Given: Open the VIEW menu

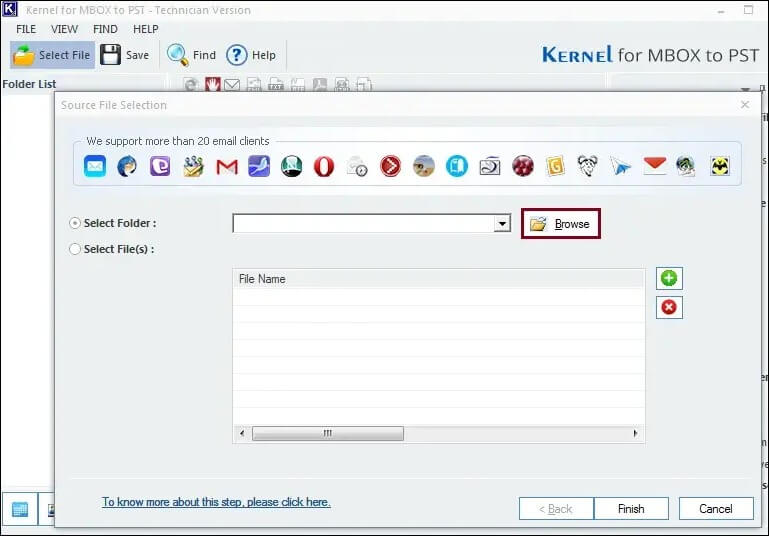Looking at the screenshot, I should coord(64,29).
